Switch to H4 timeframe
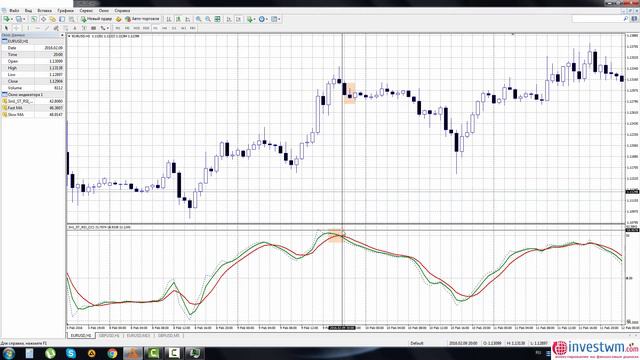 pyautogui.click(x=165, y=28)
